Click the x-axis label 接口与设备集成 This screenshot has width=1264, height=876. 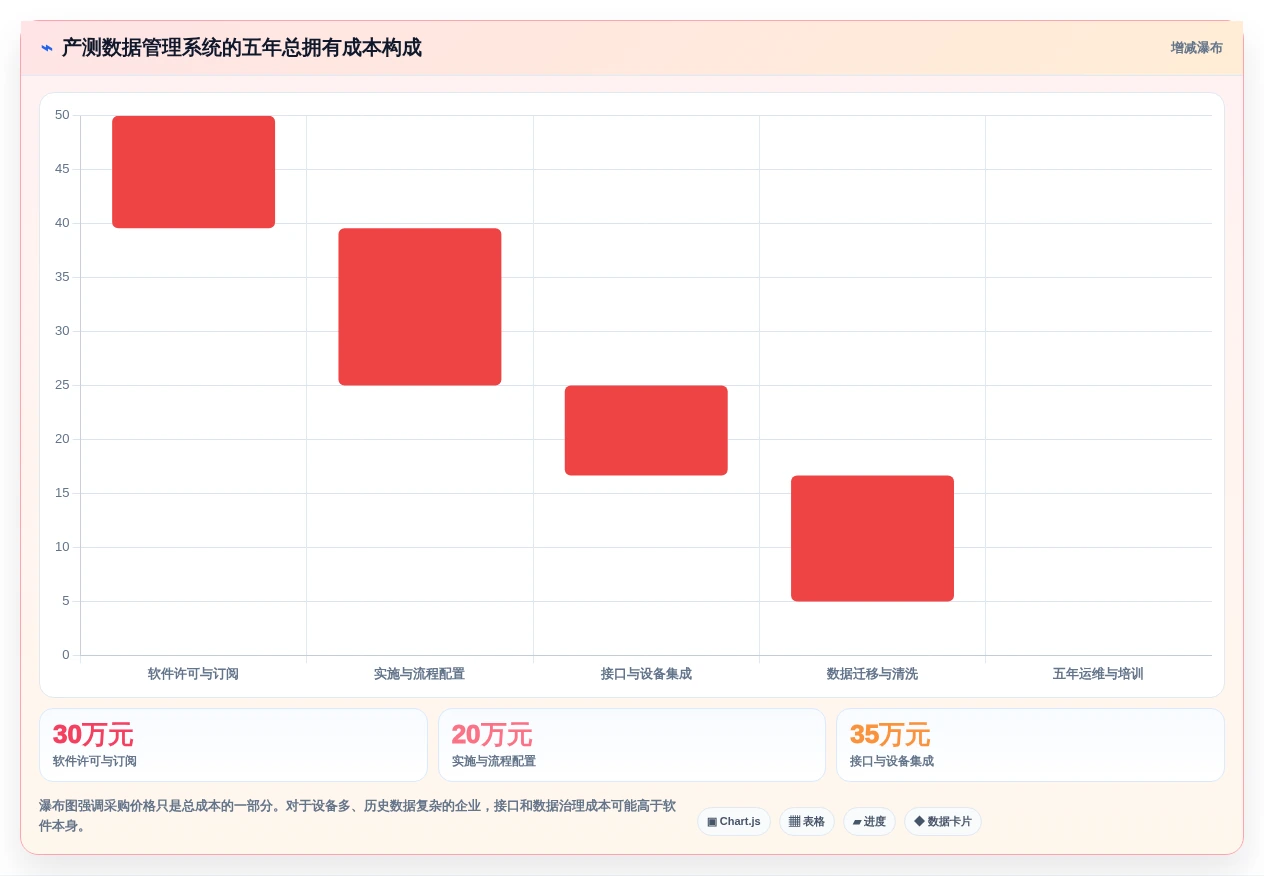point(646,674)
